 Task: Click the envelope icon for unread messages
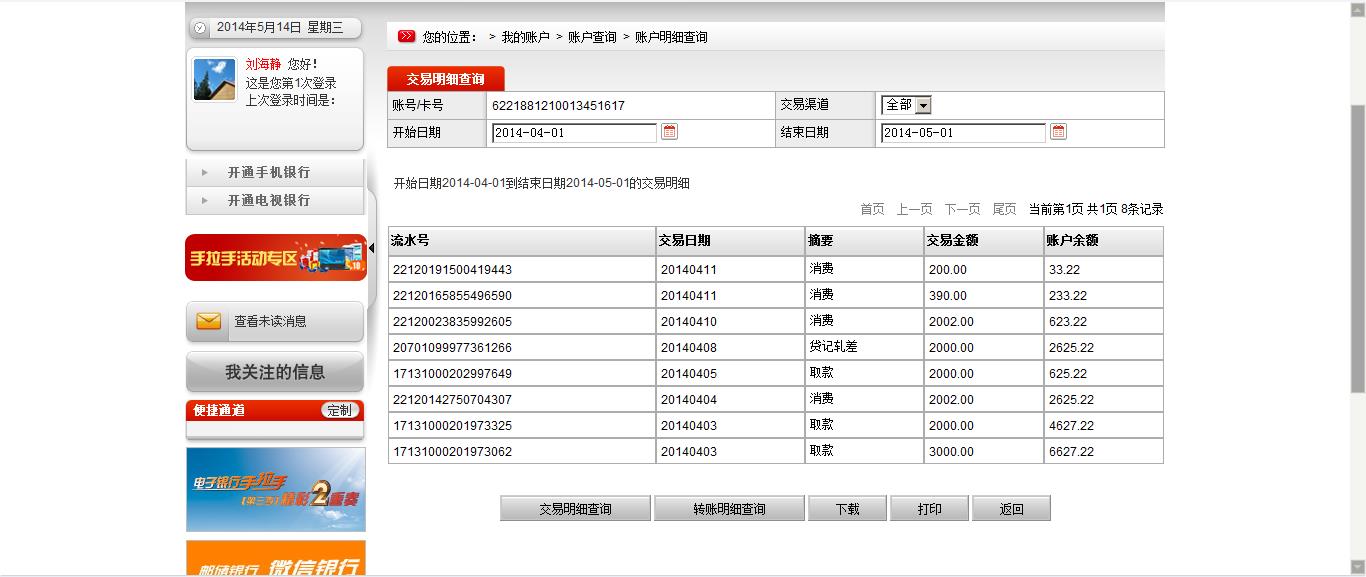click(209, 321)
